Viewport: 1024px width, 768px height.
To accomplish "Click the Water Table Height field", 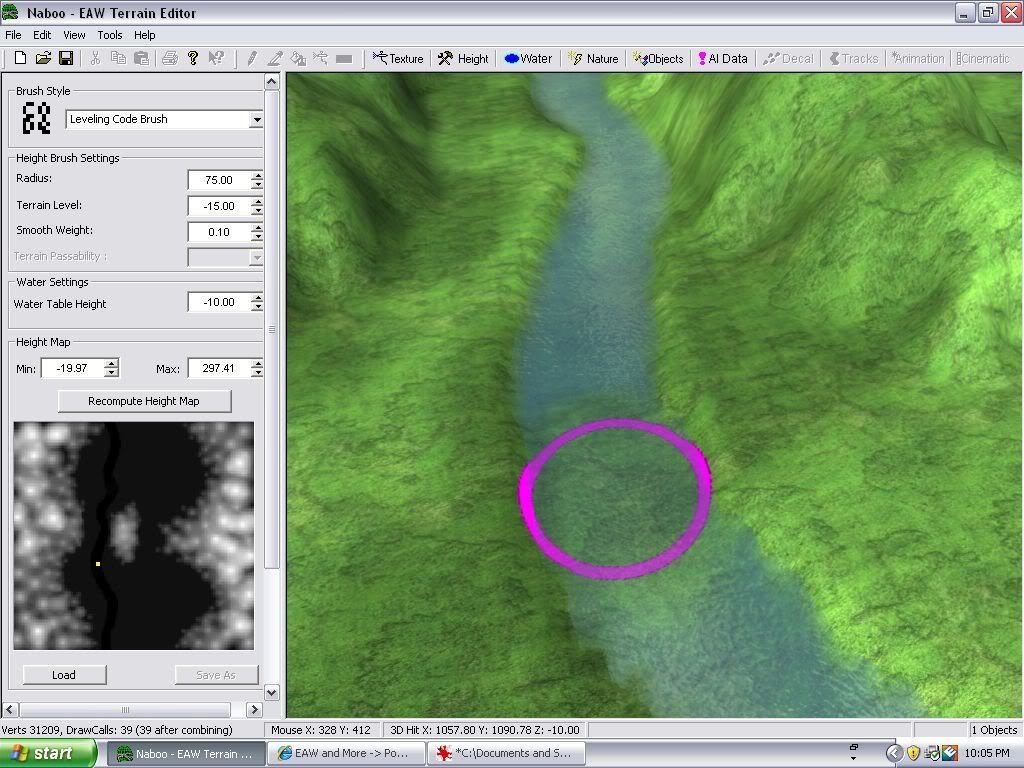I will click(219, 302).
